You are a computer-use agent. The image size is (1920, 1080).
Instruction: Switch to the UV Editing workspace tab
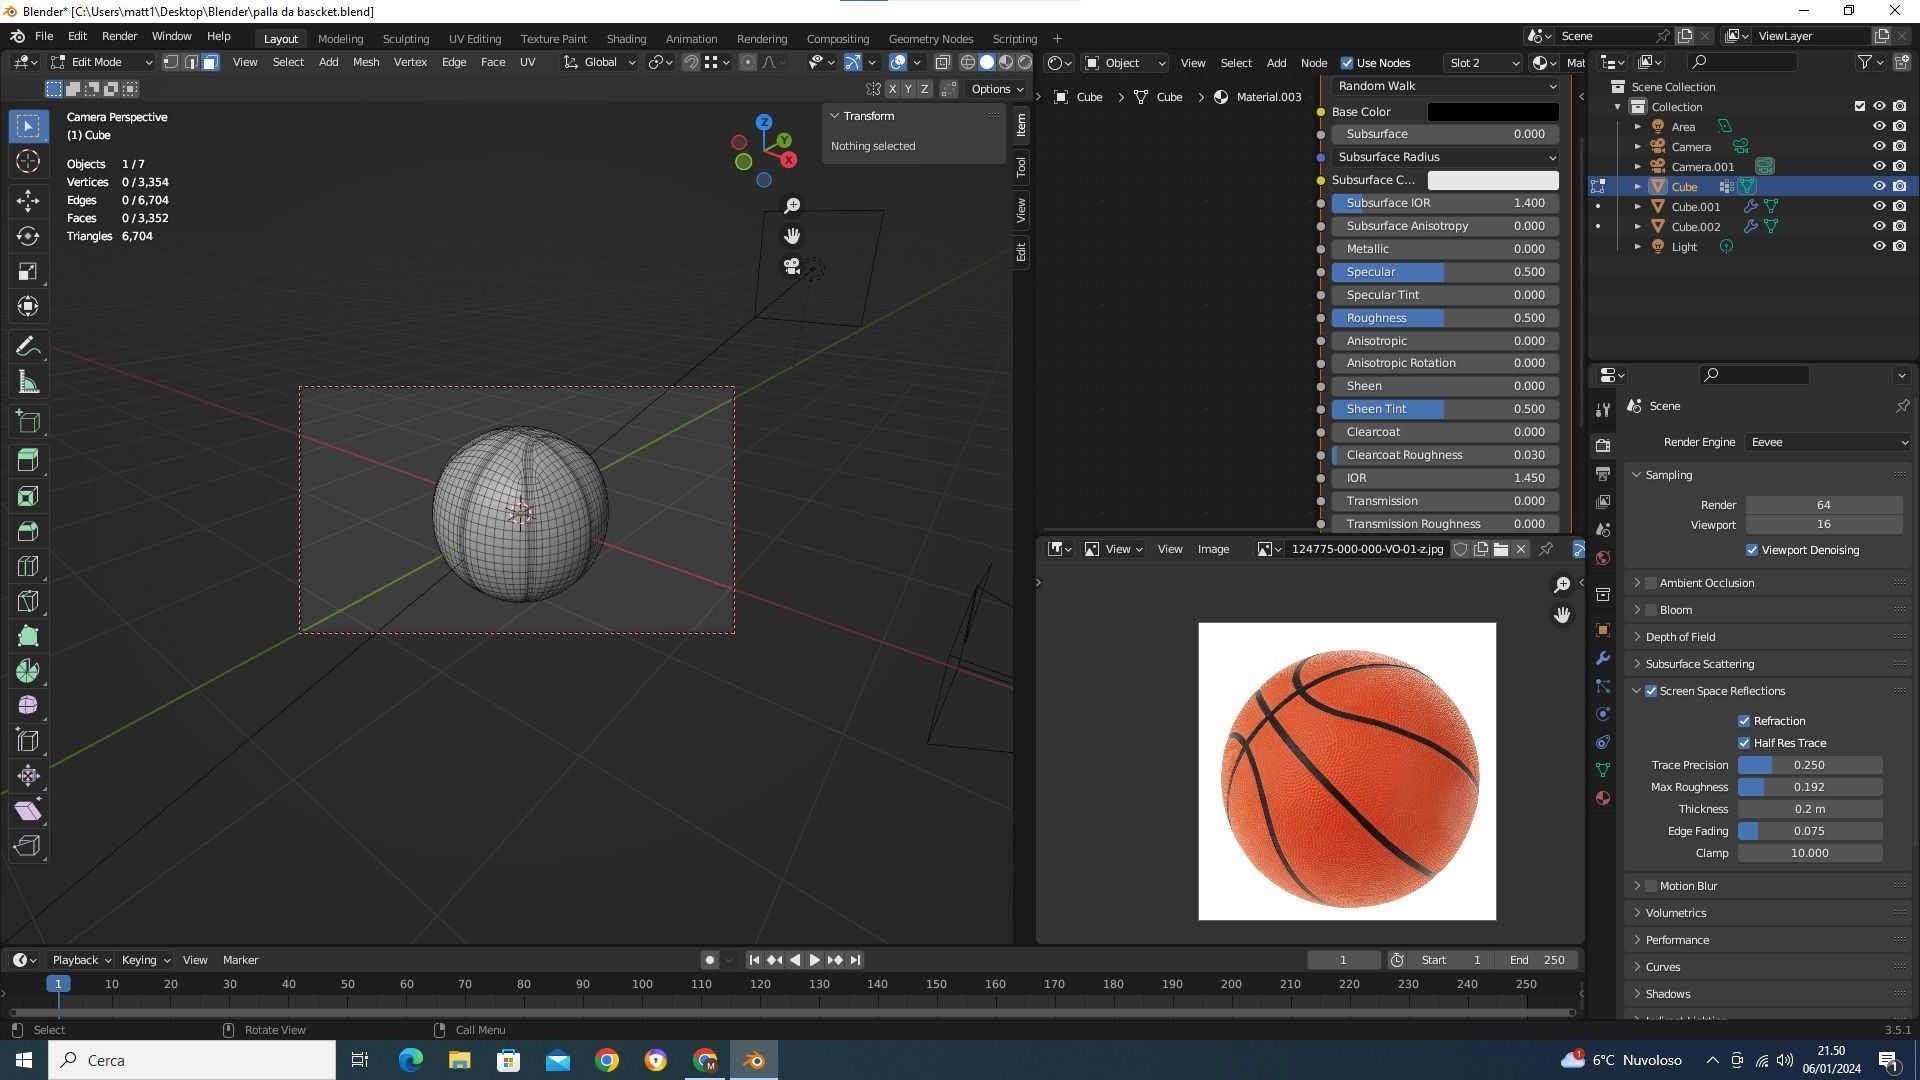click(475, 39)
